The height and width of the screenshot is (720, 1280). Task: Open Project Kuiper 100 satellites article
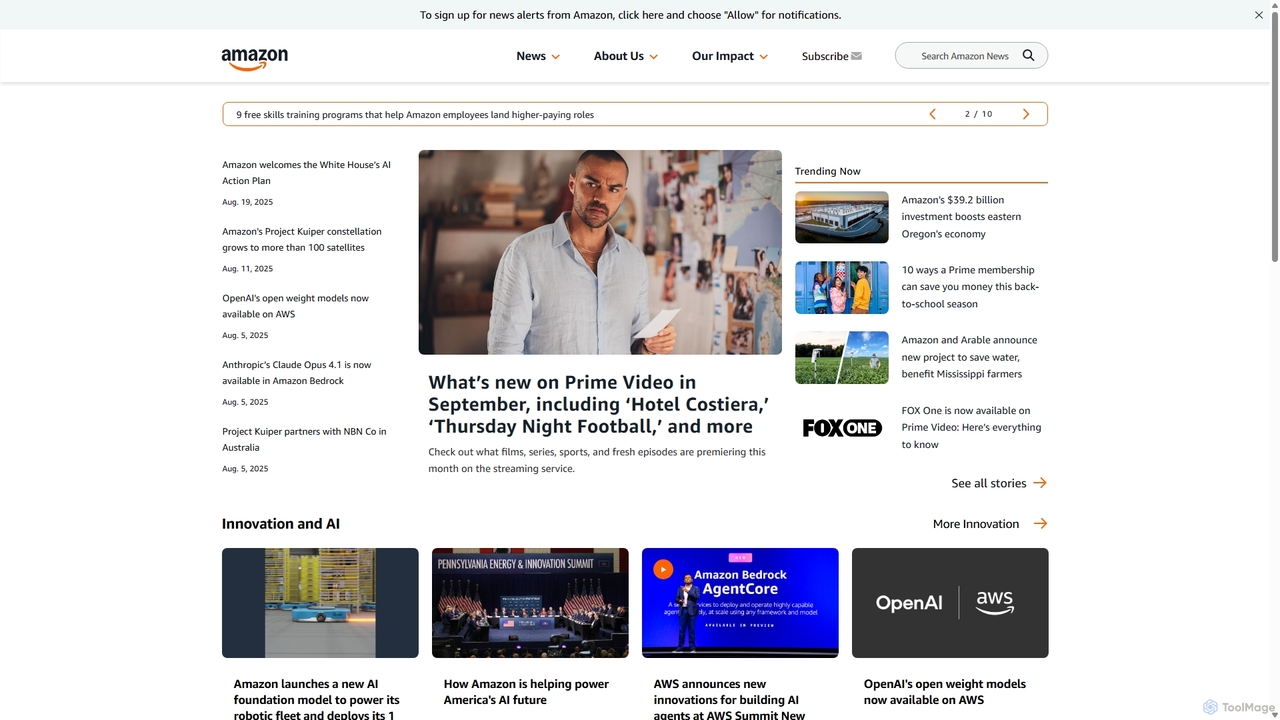point(302,239)
